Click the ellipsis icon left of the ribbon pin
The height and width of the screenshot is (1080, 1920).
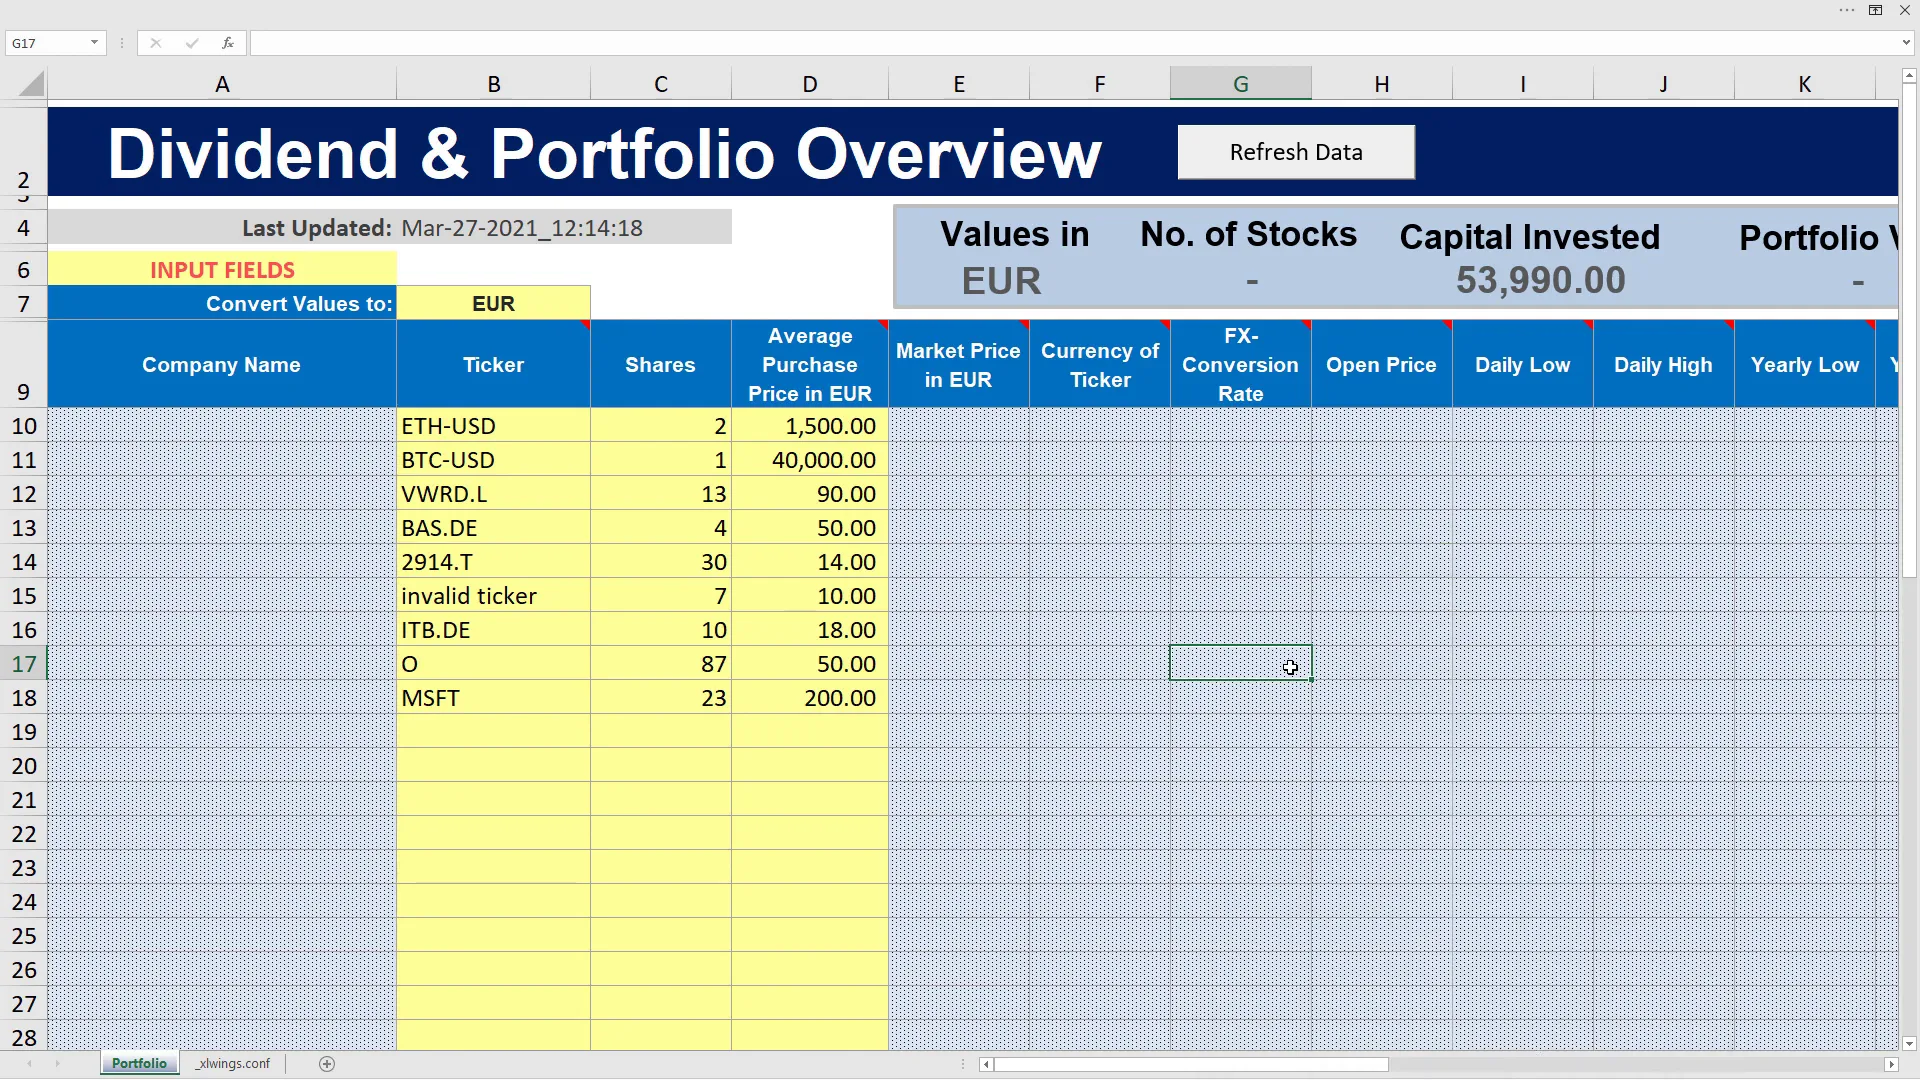[1845, 10]
